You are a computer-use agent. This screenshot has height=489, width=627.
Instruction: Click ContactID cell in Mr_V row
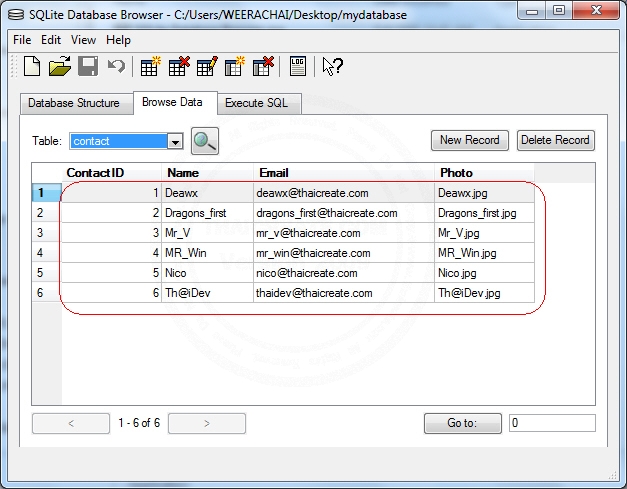click(112, 233)
